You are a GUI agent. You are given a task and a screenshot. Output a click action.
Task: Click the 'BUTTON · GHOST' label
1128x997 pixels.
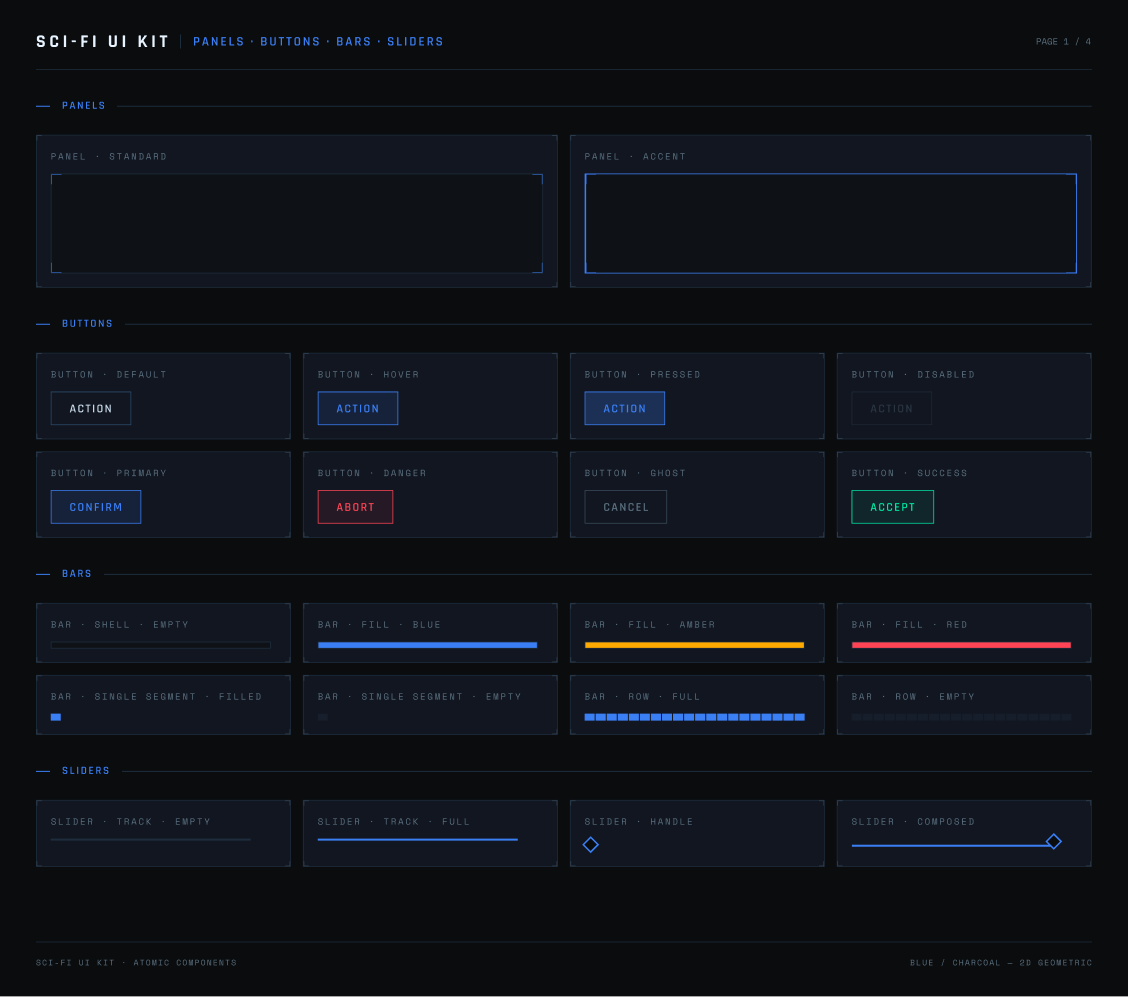tap(634, 473)
